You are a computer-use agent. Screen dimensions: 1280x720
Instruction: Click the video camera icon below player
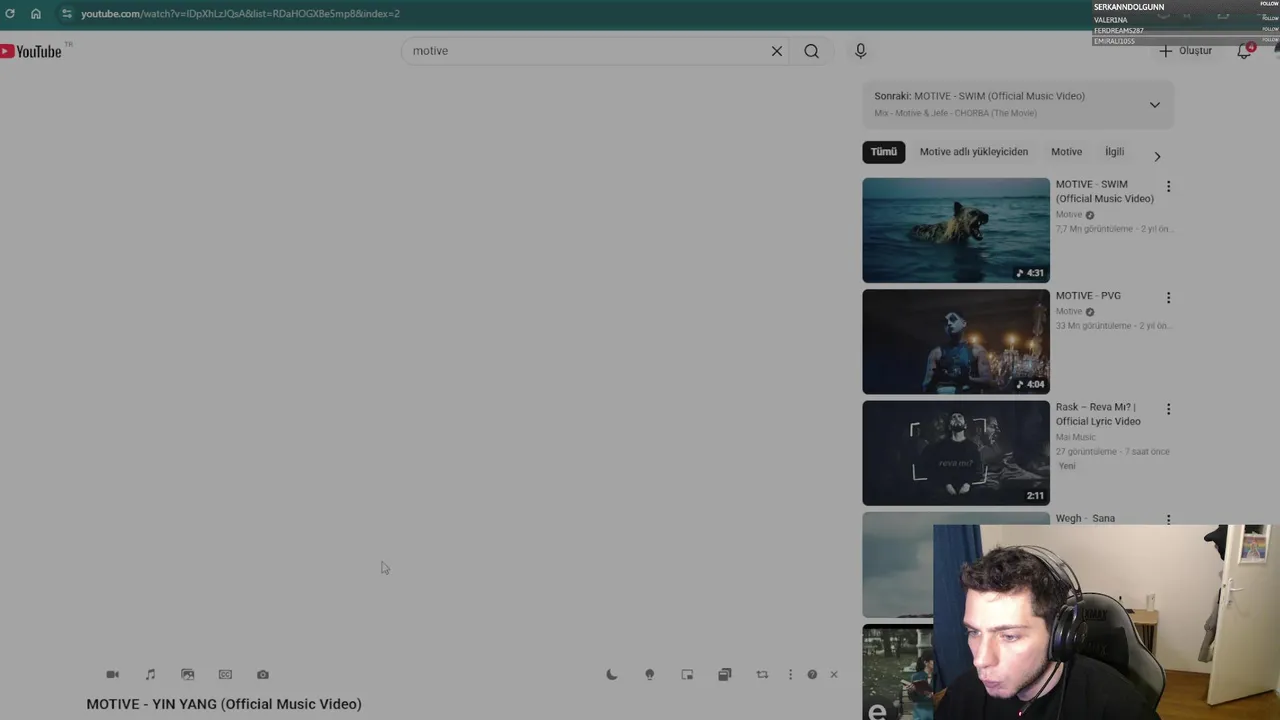[113, 675]
